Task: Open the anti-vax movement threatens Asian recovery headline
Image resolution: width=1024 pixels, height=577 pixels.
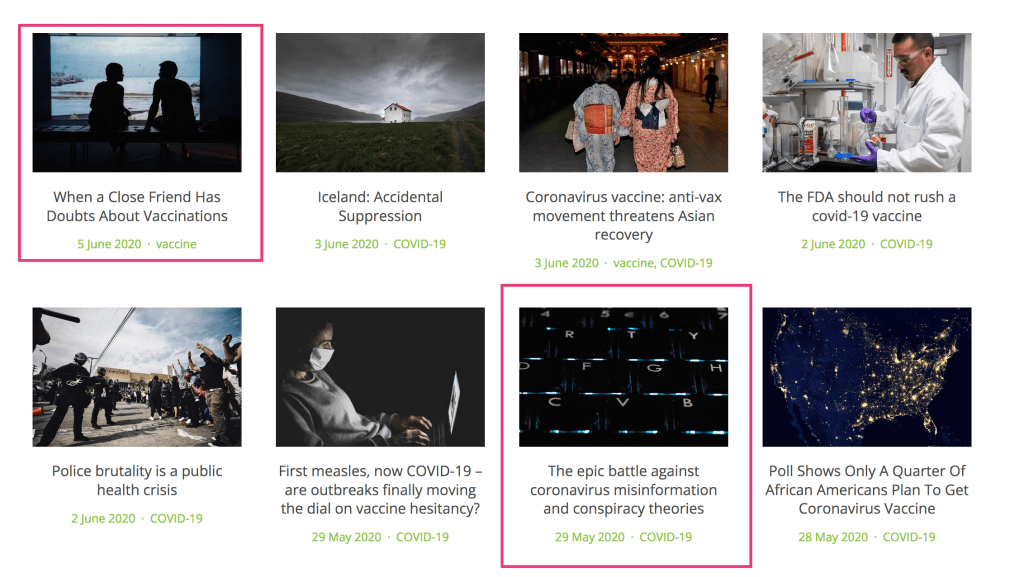Action: point(623,216)
